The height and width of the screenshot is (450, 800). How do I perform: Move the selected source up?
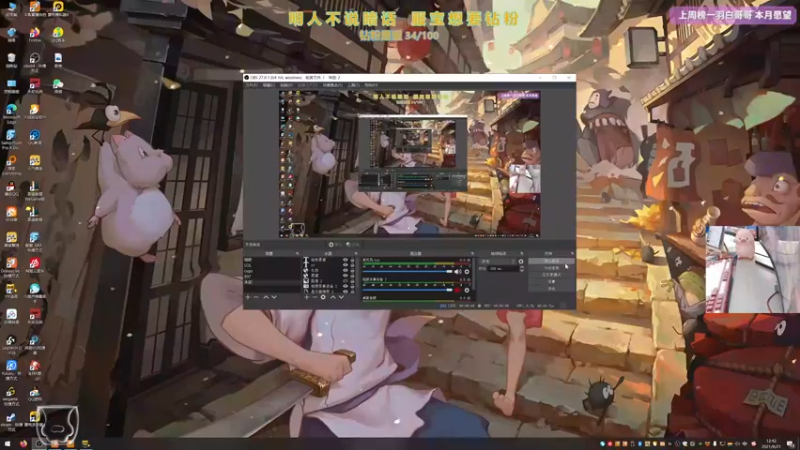333,297
